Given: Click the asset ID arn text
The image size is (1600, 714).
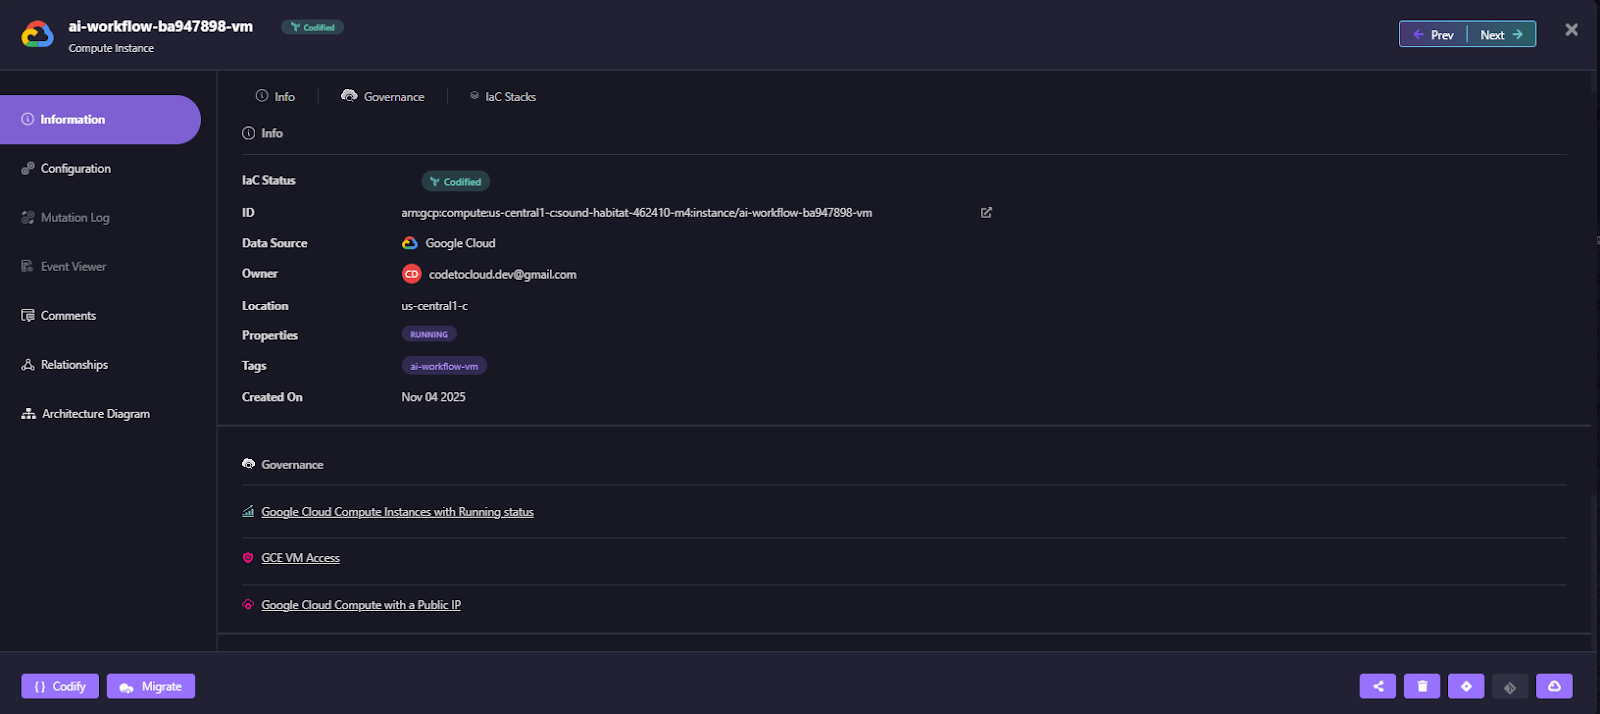Looking at the screenshot, I should point(637,212).
